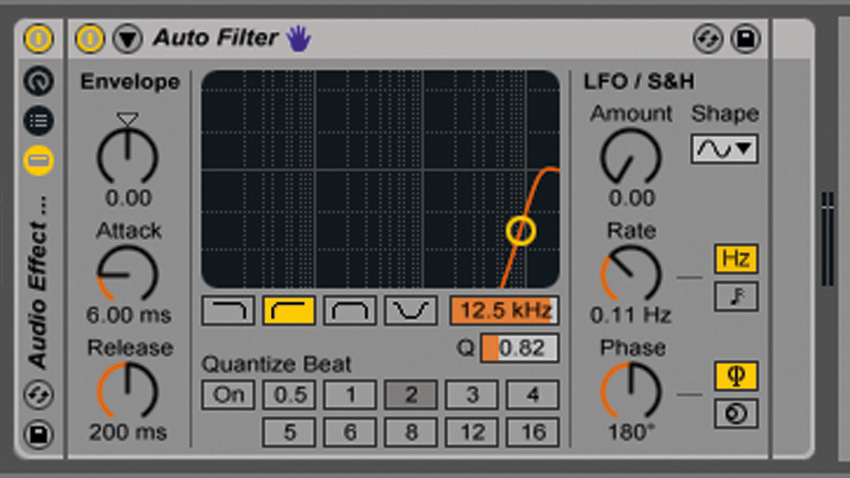Show the rack macro controls
Viewport: 850px width, 478px height.
tap(38, 81)
